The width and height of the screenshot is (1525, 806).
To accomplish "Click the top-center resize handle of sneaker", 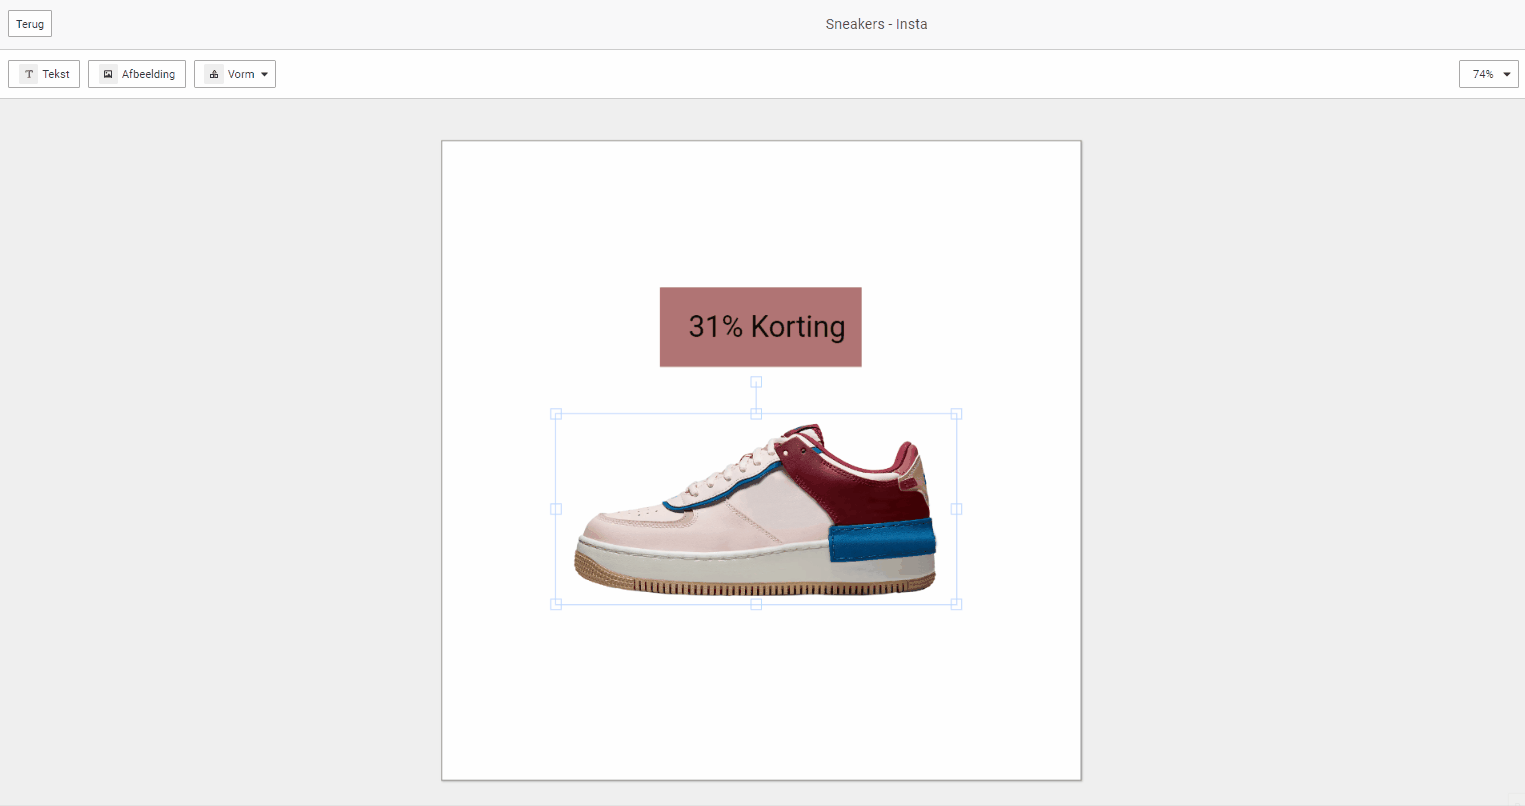I will tap(756, 414).
